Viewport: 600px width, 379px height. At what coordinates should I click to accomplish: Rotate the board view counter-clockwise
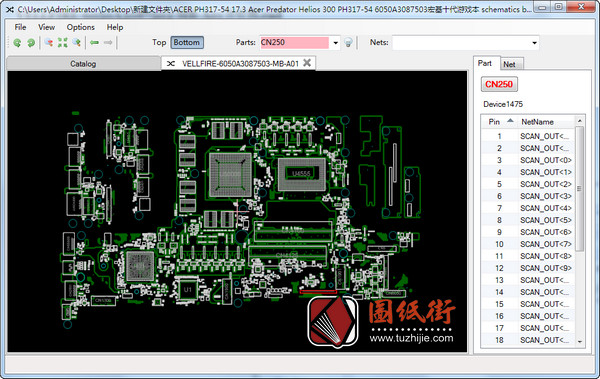tap(17, 43)
